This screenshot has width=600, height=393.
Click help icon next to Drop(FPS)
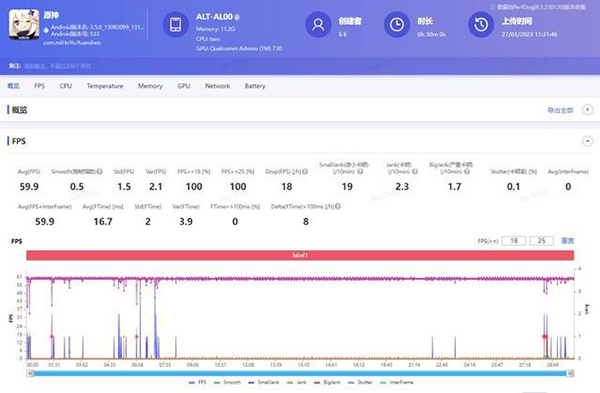pyautogui.click(x=305, y=171)
